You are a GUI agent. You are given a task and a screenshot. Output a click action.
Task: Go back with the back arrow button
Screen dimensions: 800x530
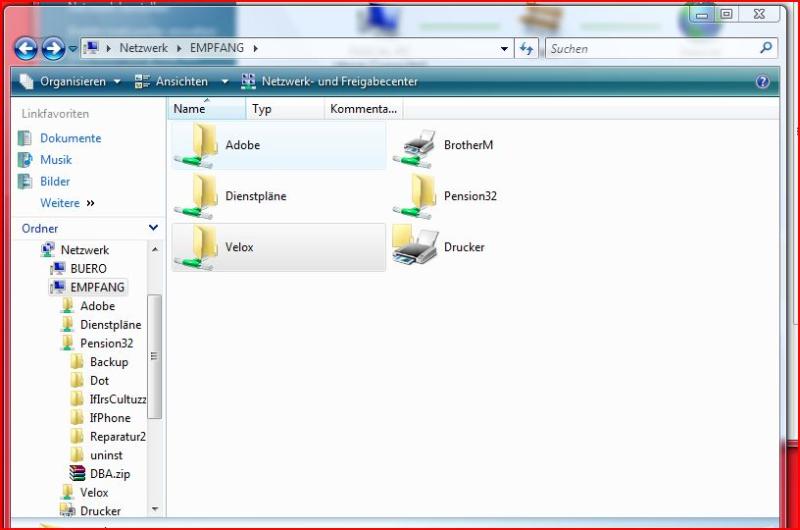(x=26, y=48)
